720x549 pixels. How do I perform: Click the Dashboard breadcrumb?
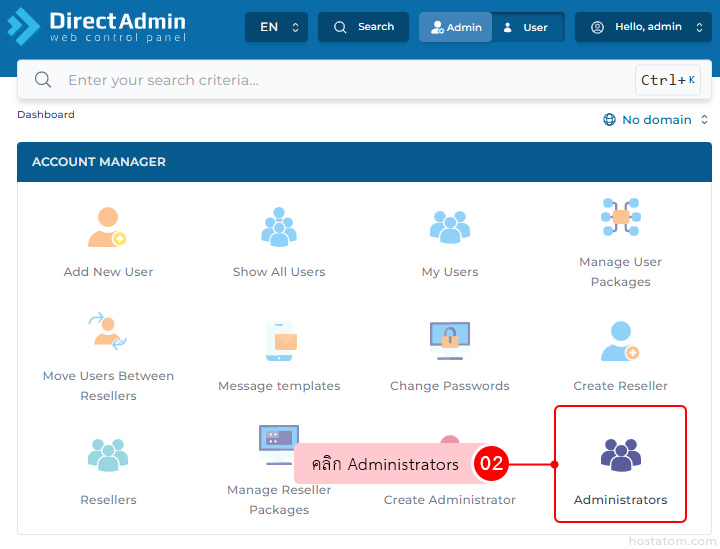45,114
